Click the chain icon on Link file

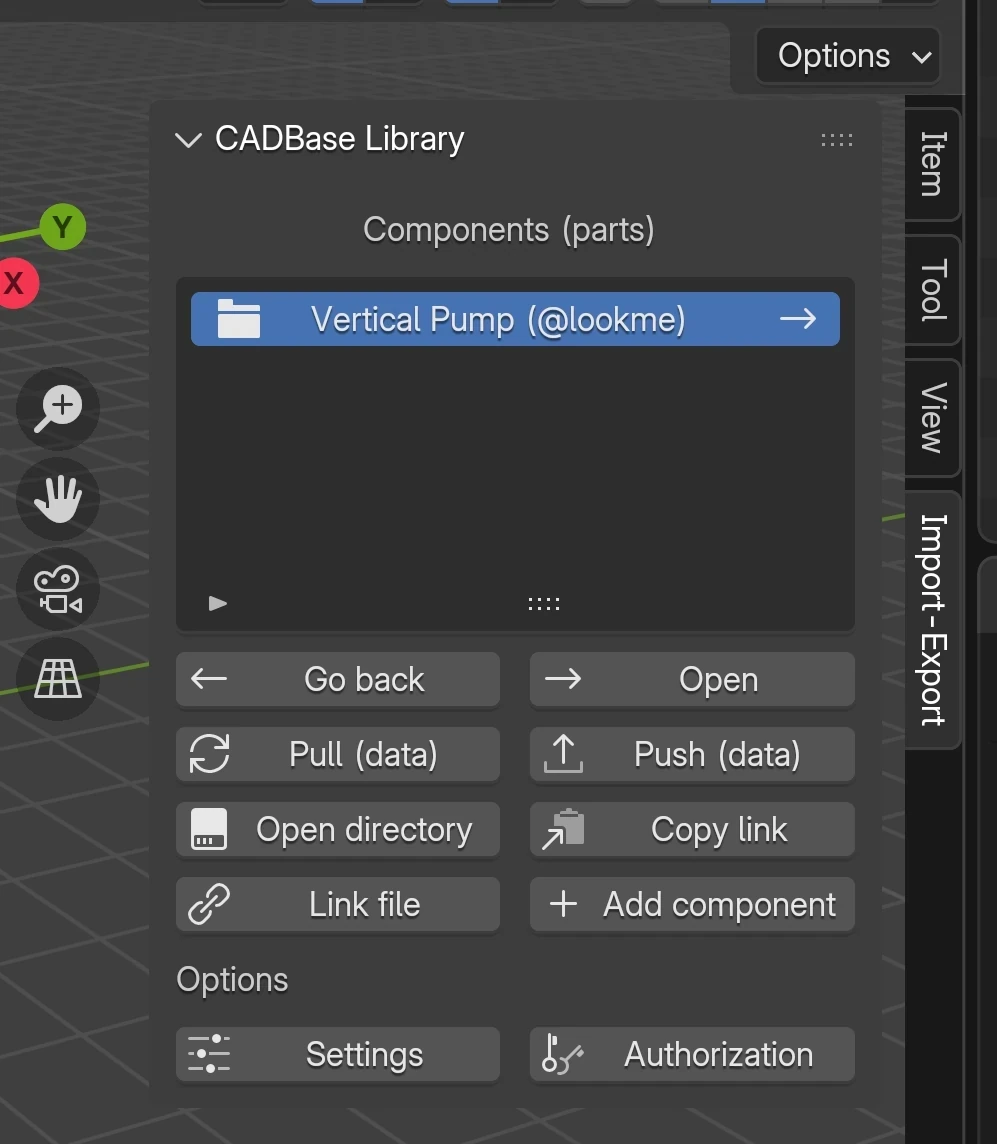tap(210, 904)
